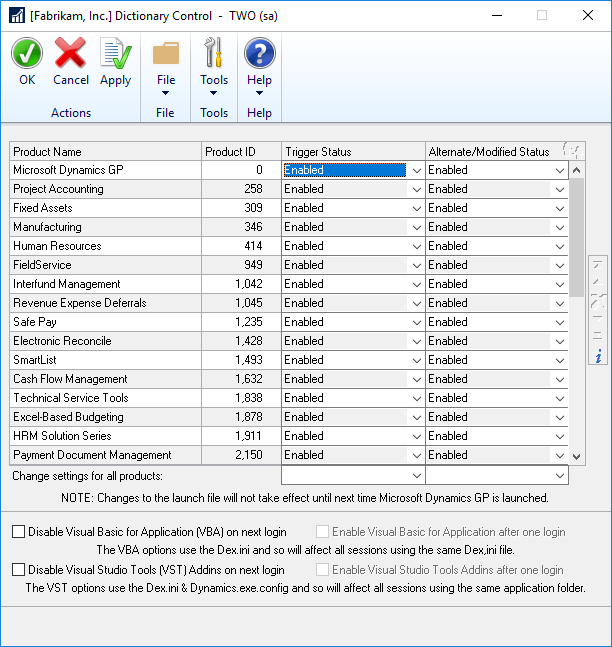Viewport: 612px width, 647px height.
Task: Open Trigger Status dropdown for Microsoft Dynamics GP
Action: 416,170
